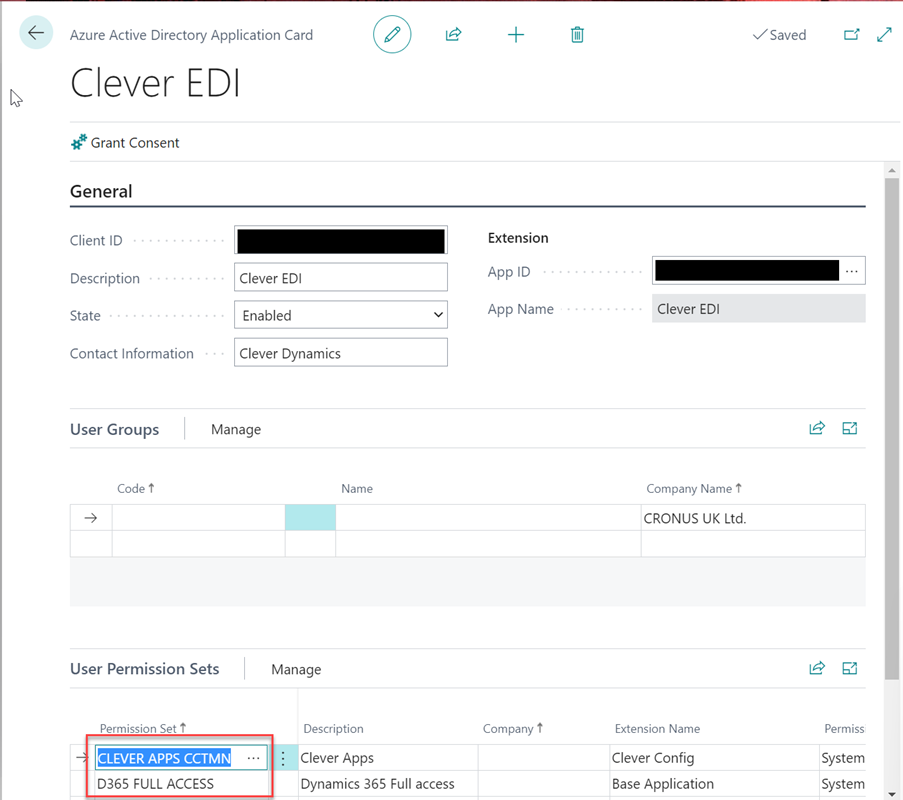The width and height of the screenshot is (903, 800).
Task: Open the Permission Set lookup ellipsis
Action: (253, 758)
